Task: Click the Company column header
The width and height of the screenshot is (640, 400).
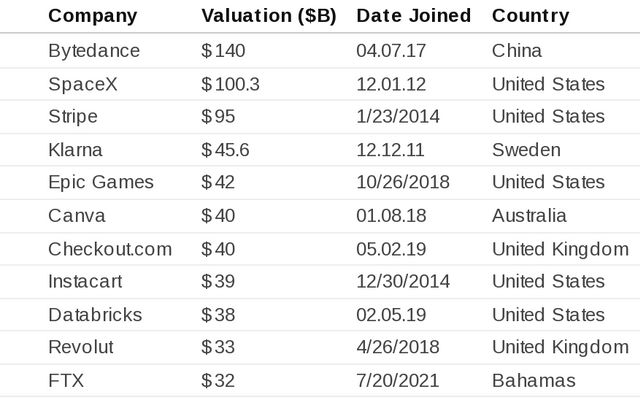Action: [93, 16]
